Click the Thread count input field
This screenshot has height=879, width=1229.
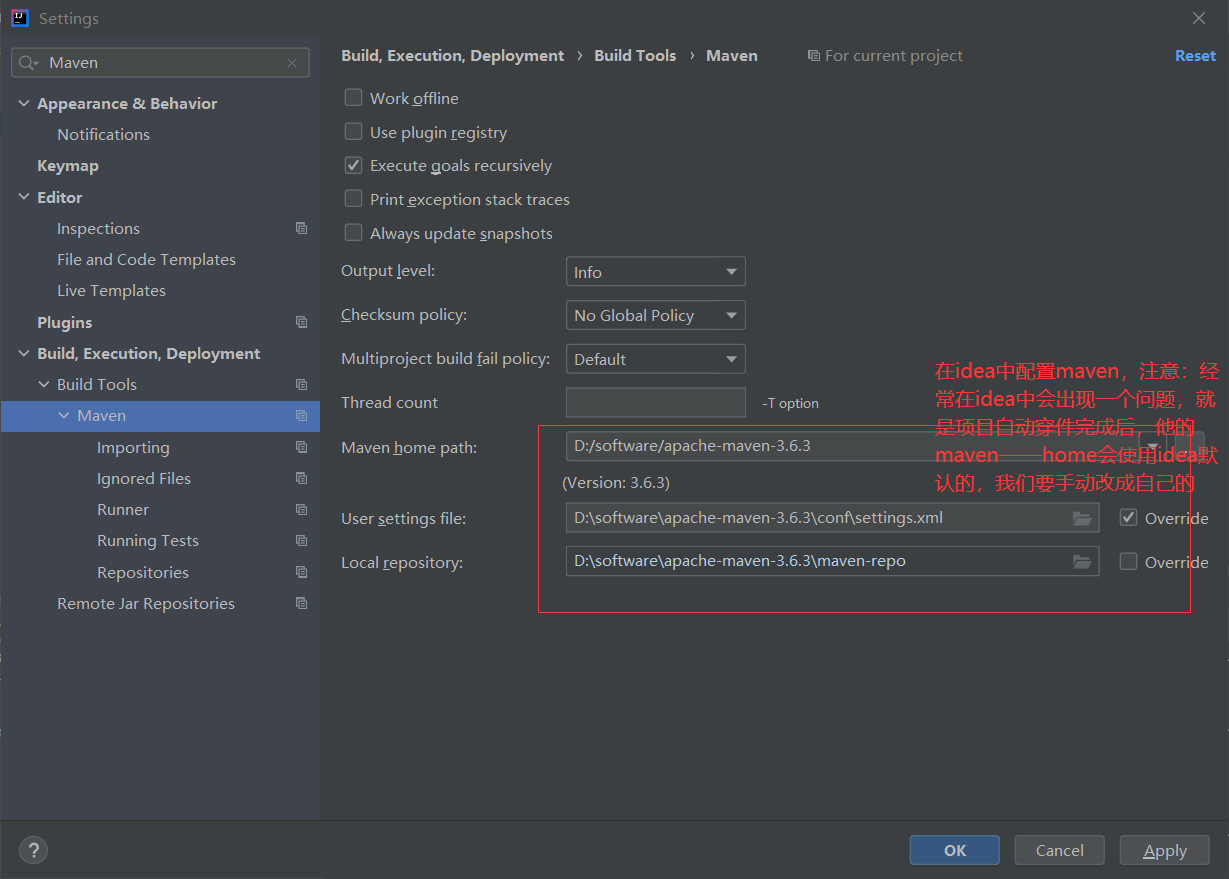pos(655,402)
